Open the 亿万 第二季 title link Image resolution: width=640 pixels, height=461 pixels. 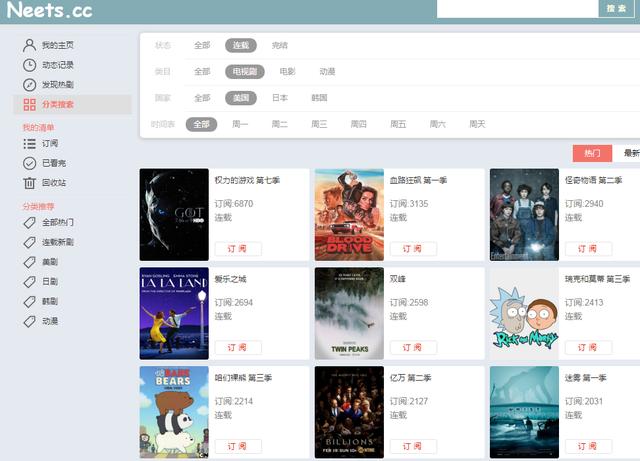point(410,378)
